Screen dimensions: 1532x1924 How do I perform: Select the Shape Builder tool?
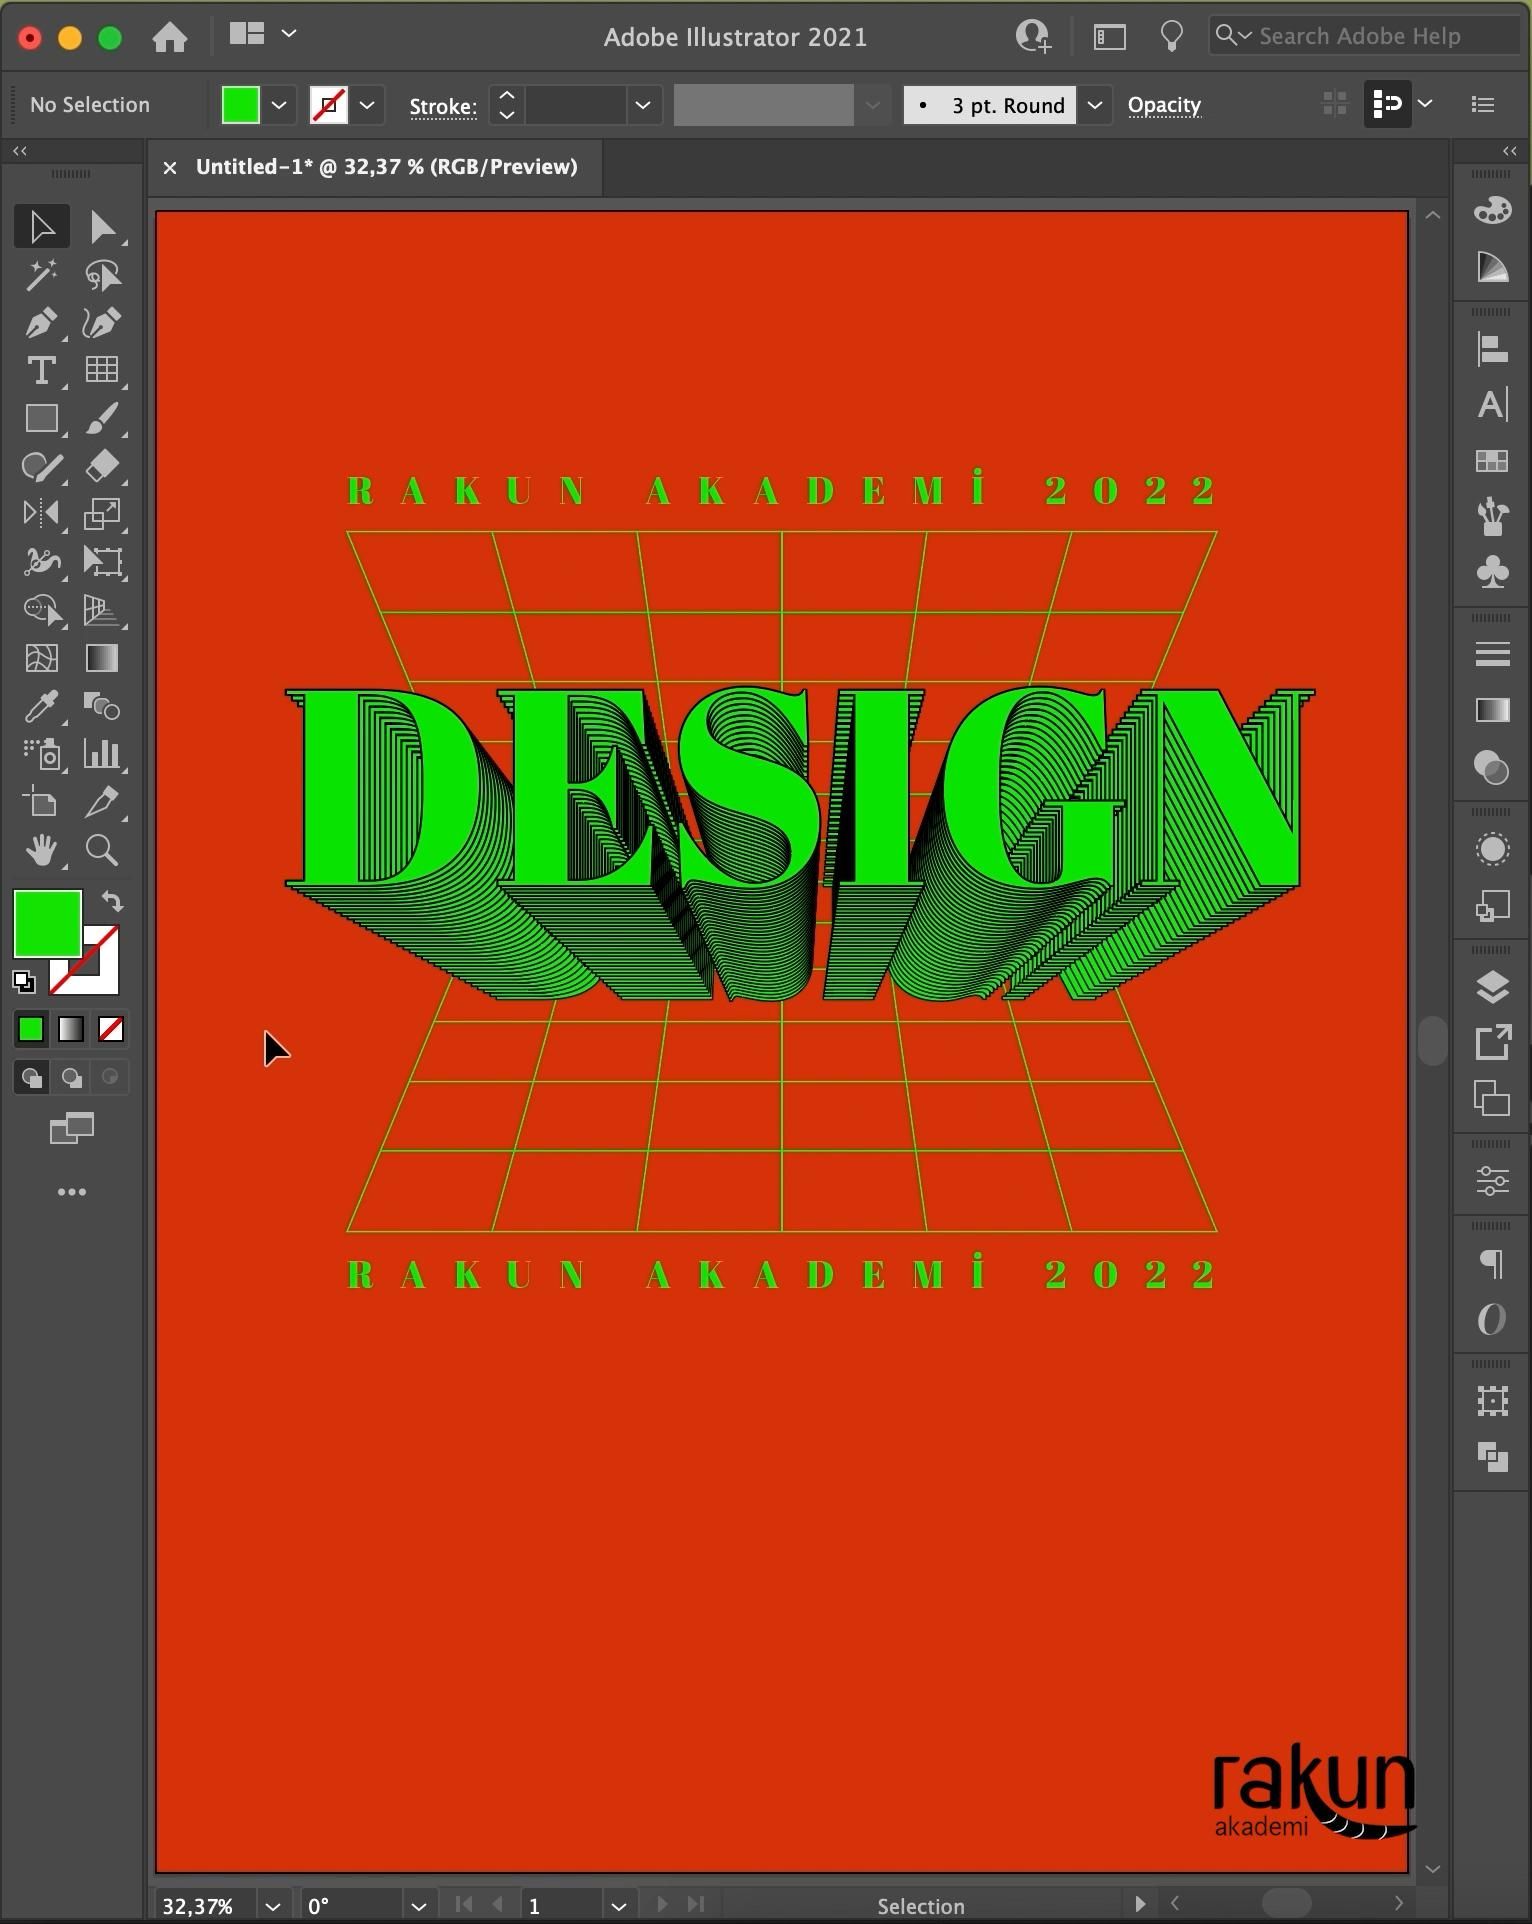click(41, 610)
